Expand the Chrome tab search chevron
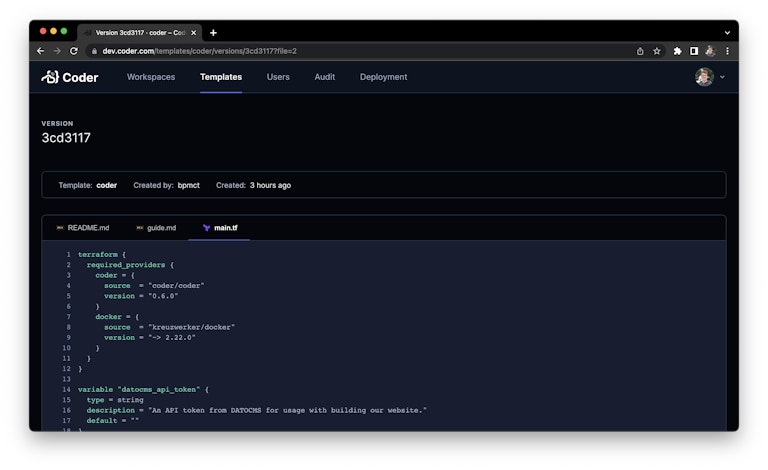This screenshot has width=768, height=470. [x=727, y=32]
